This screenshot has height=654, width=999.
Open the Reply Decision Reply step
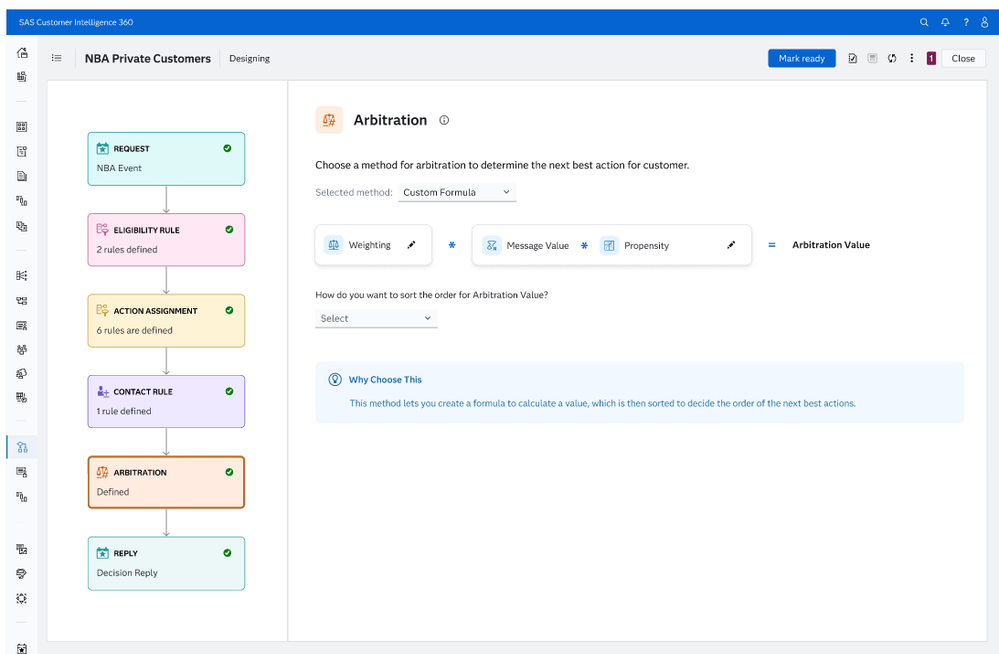click(x=166, y=563)
